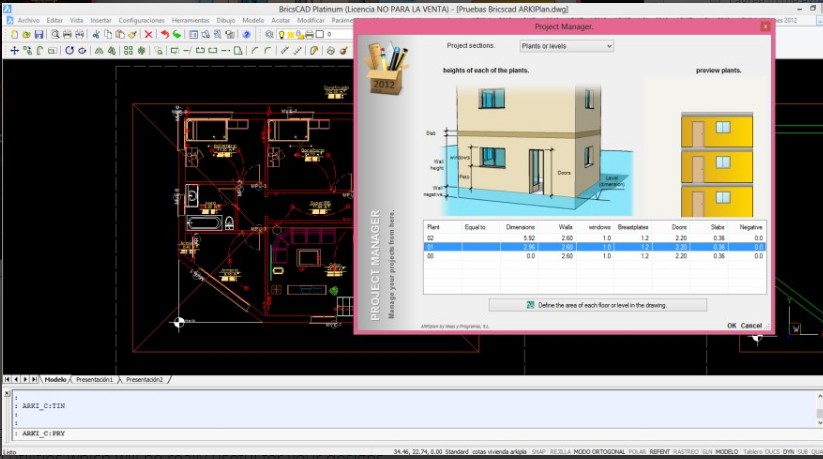Image resolution: width=823 pixels, height=459 pixels.
Task: Open the Insertar menu
Action: point(101,20)
